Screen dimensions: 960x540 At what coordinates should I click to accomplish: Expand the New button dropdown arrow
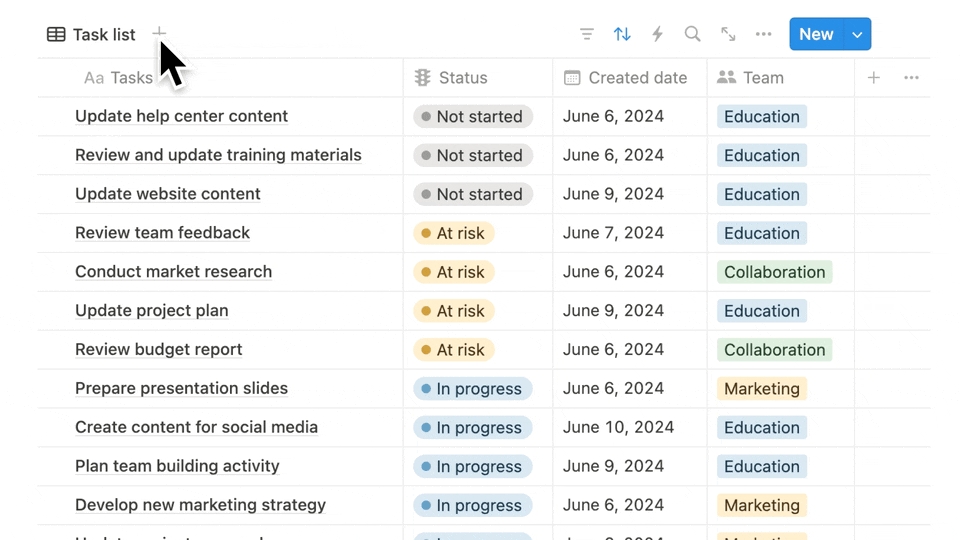857,34
